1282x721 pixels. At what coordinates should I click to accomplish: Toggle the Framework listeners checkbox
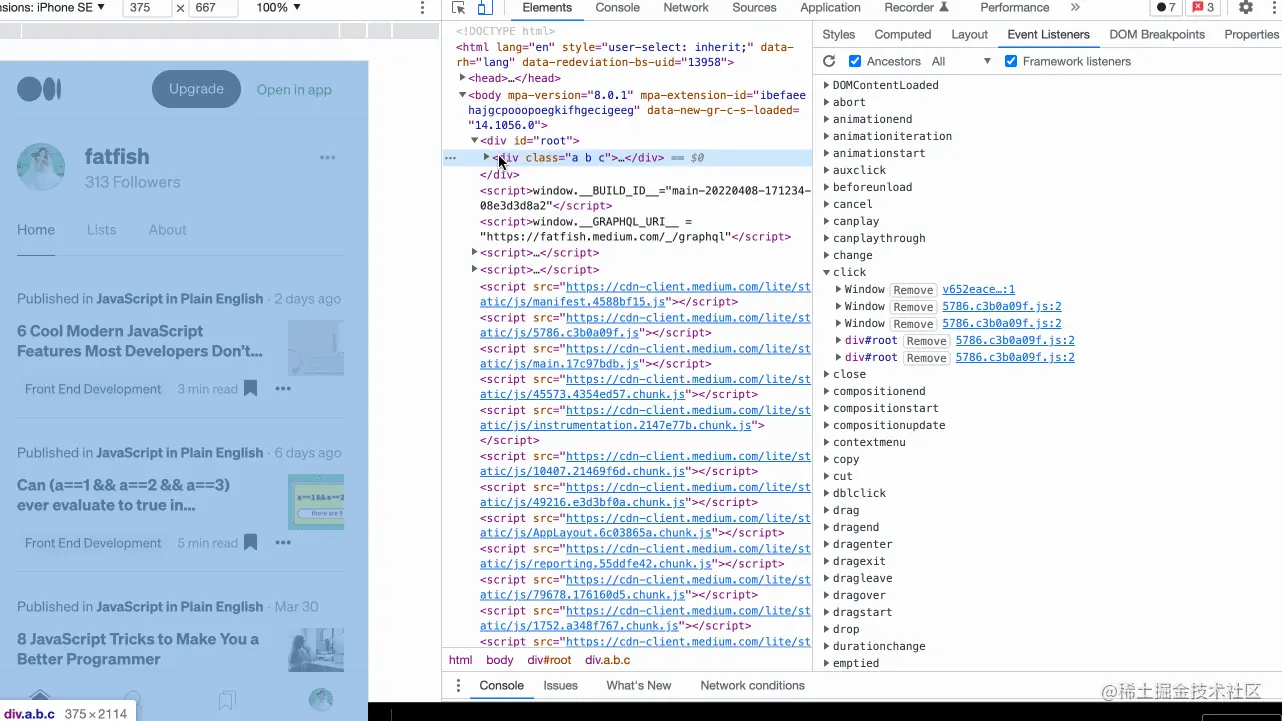coord(1011,61)
